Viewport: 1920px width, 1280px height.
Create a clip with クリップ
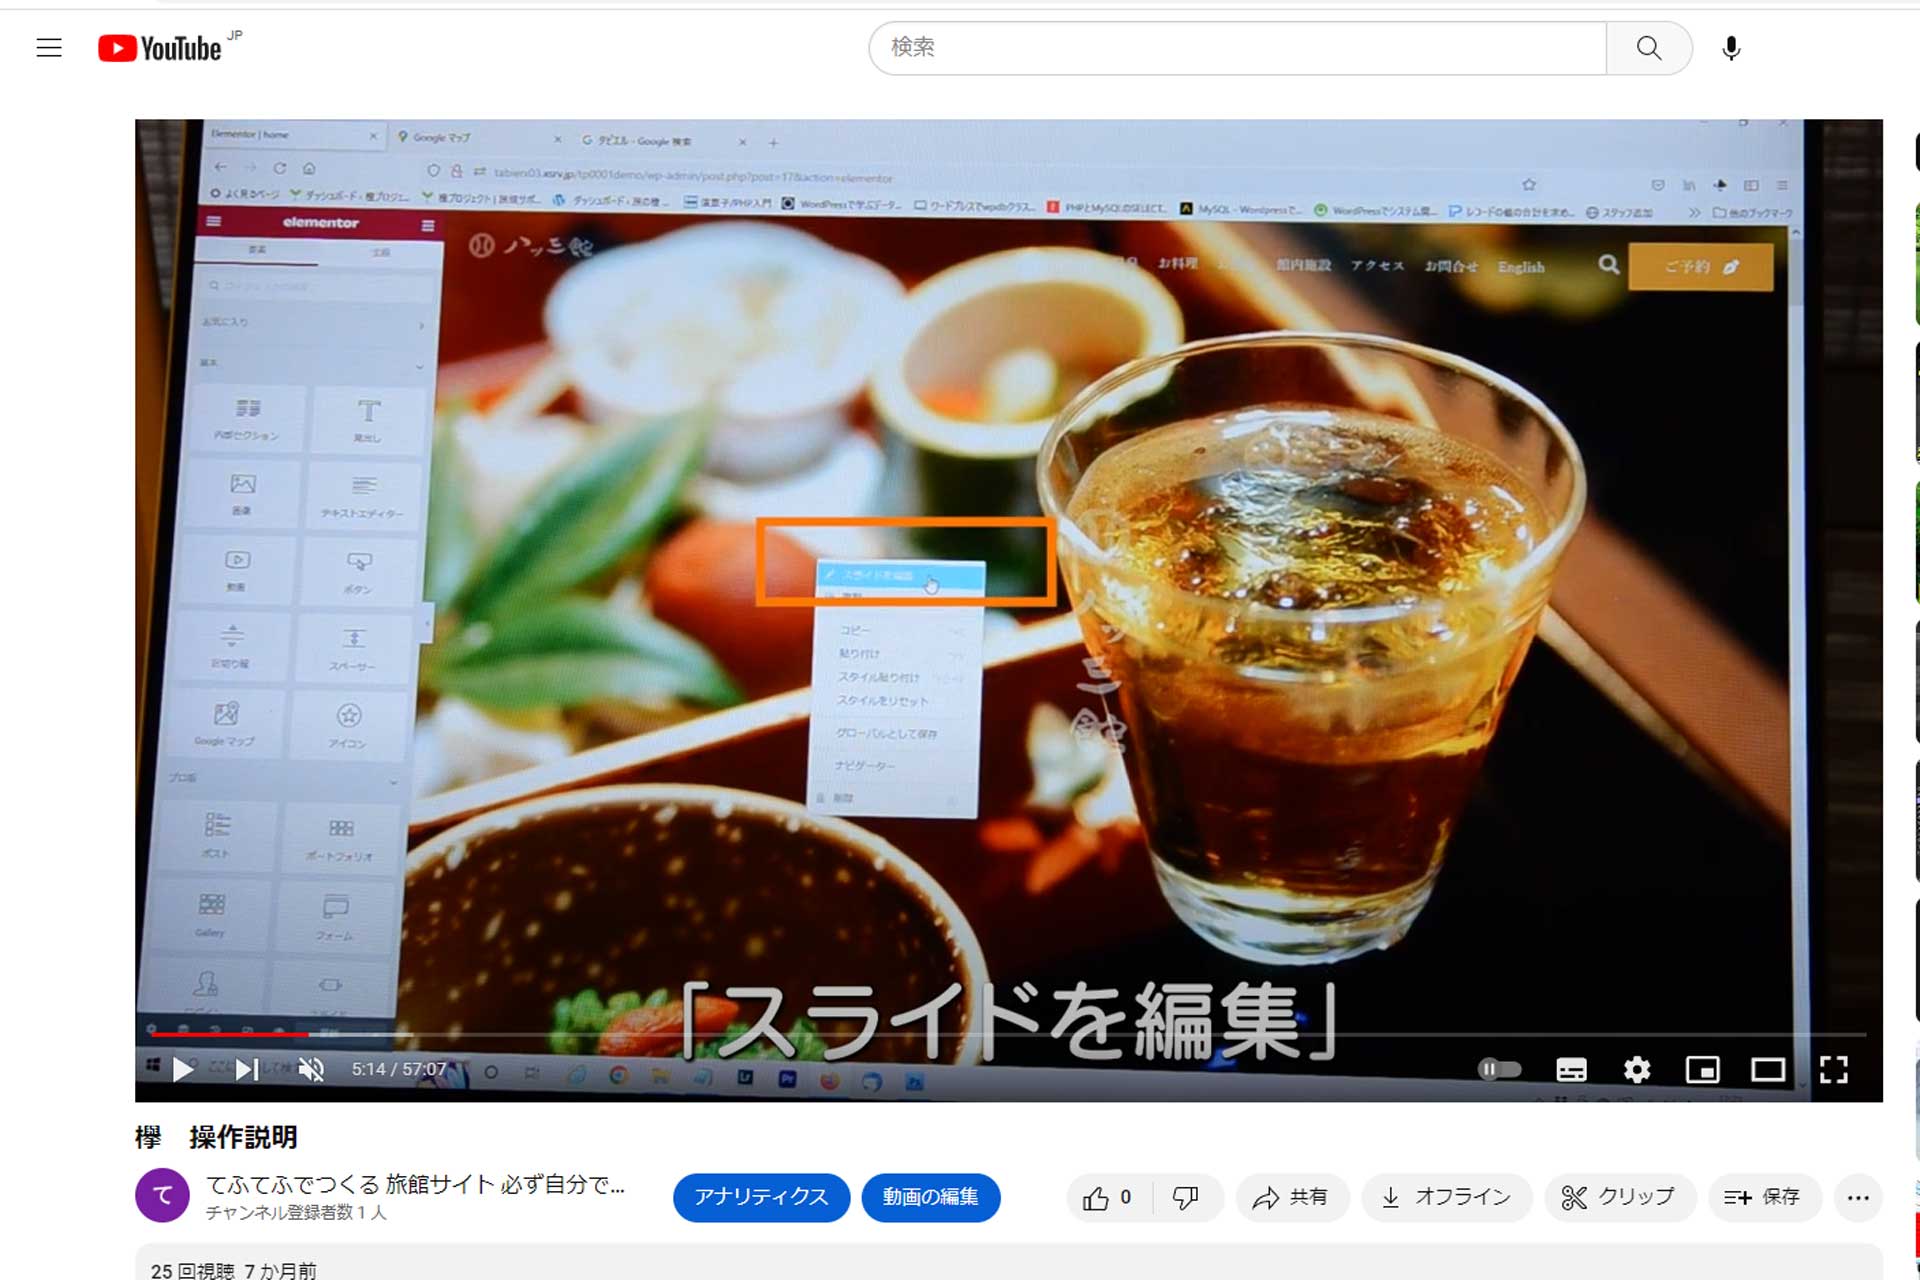click(1619, 1197)
